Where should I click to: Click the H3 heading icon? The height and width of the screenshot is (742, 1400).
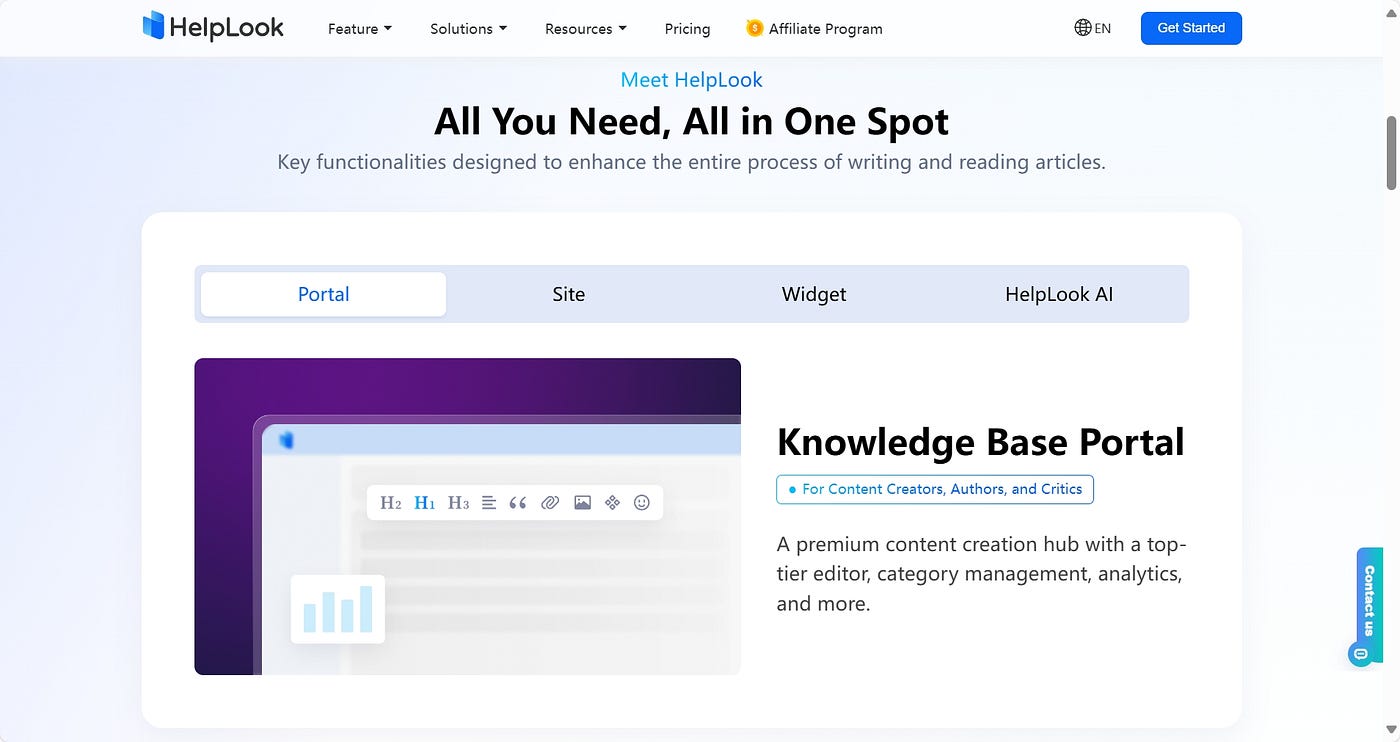coord(458,503)
